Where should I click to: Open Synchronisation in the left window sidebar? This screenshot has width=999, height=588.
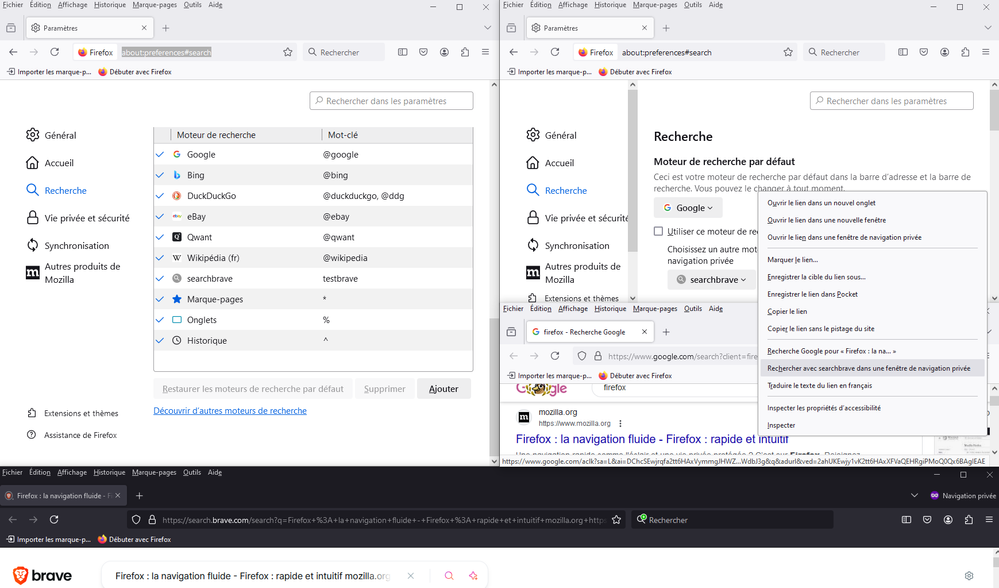(x=68, y=245)
